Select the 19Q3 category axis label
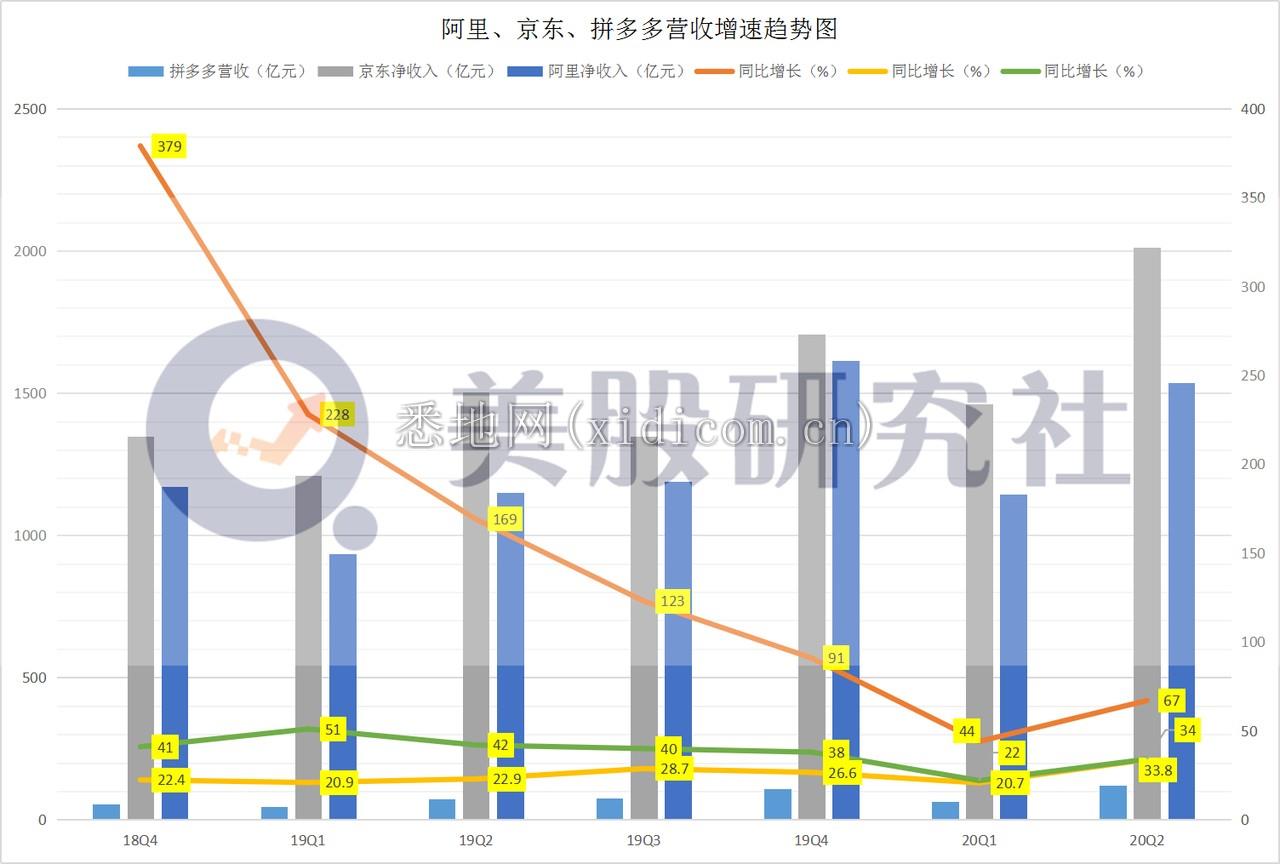 click(x=642, y=842)
